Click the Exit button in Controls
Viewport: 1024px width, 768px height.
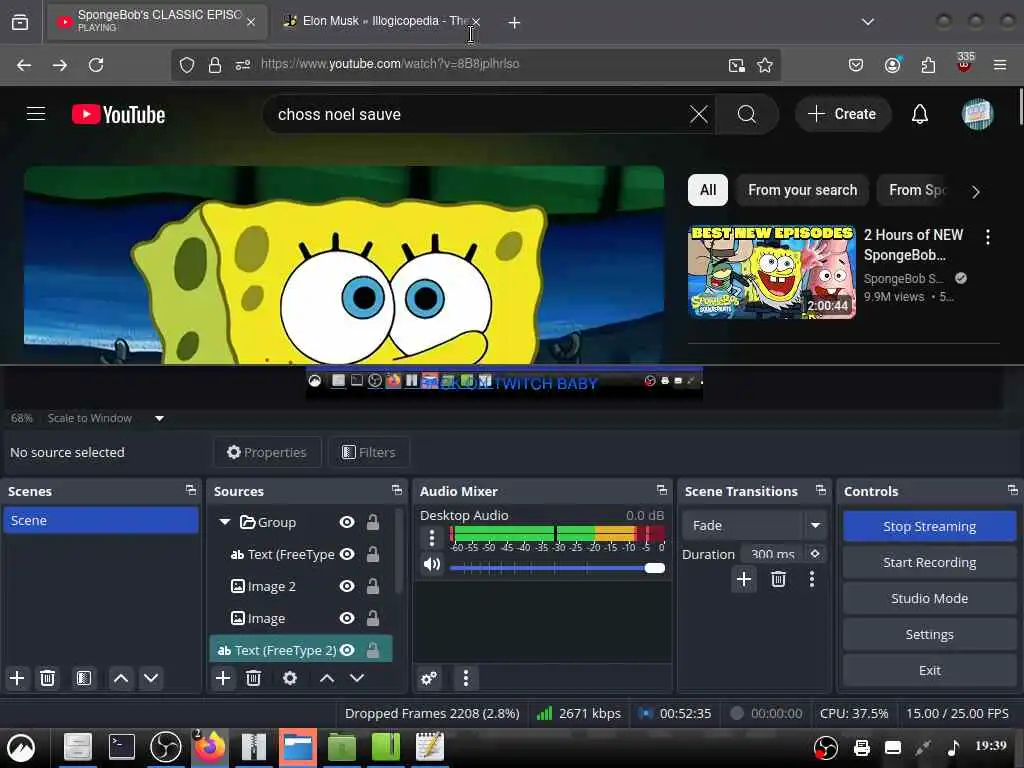[x=929, y=670]
